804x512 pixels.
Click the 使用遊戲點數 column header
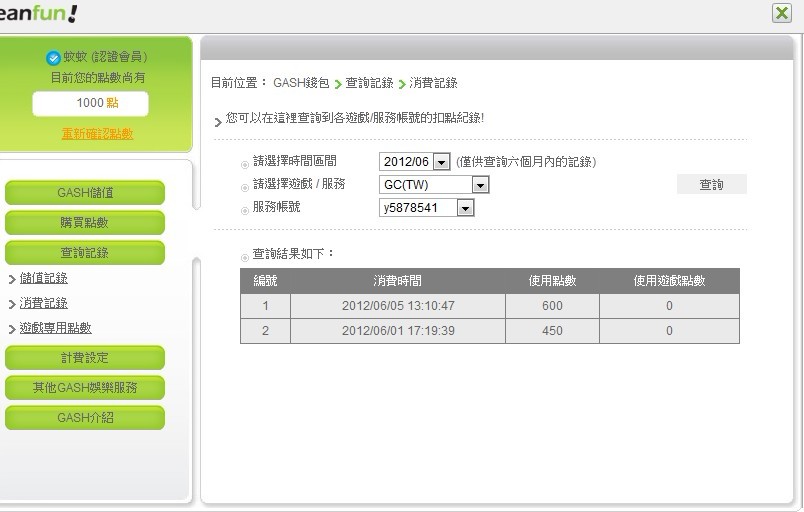click(669, 281)
